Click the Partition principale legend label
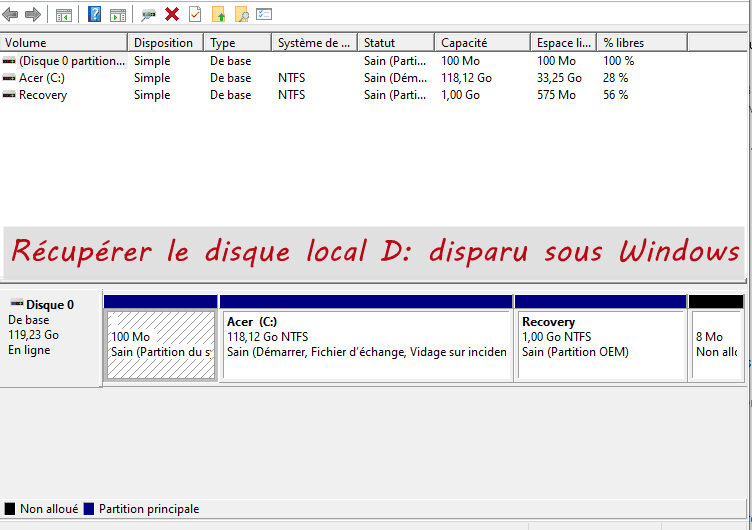 (x=149, y=509)
